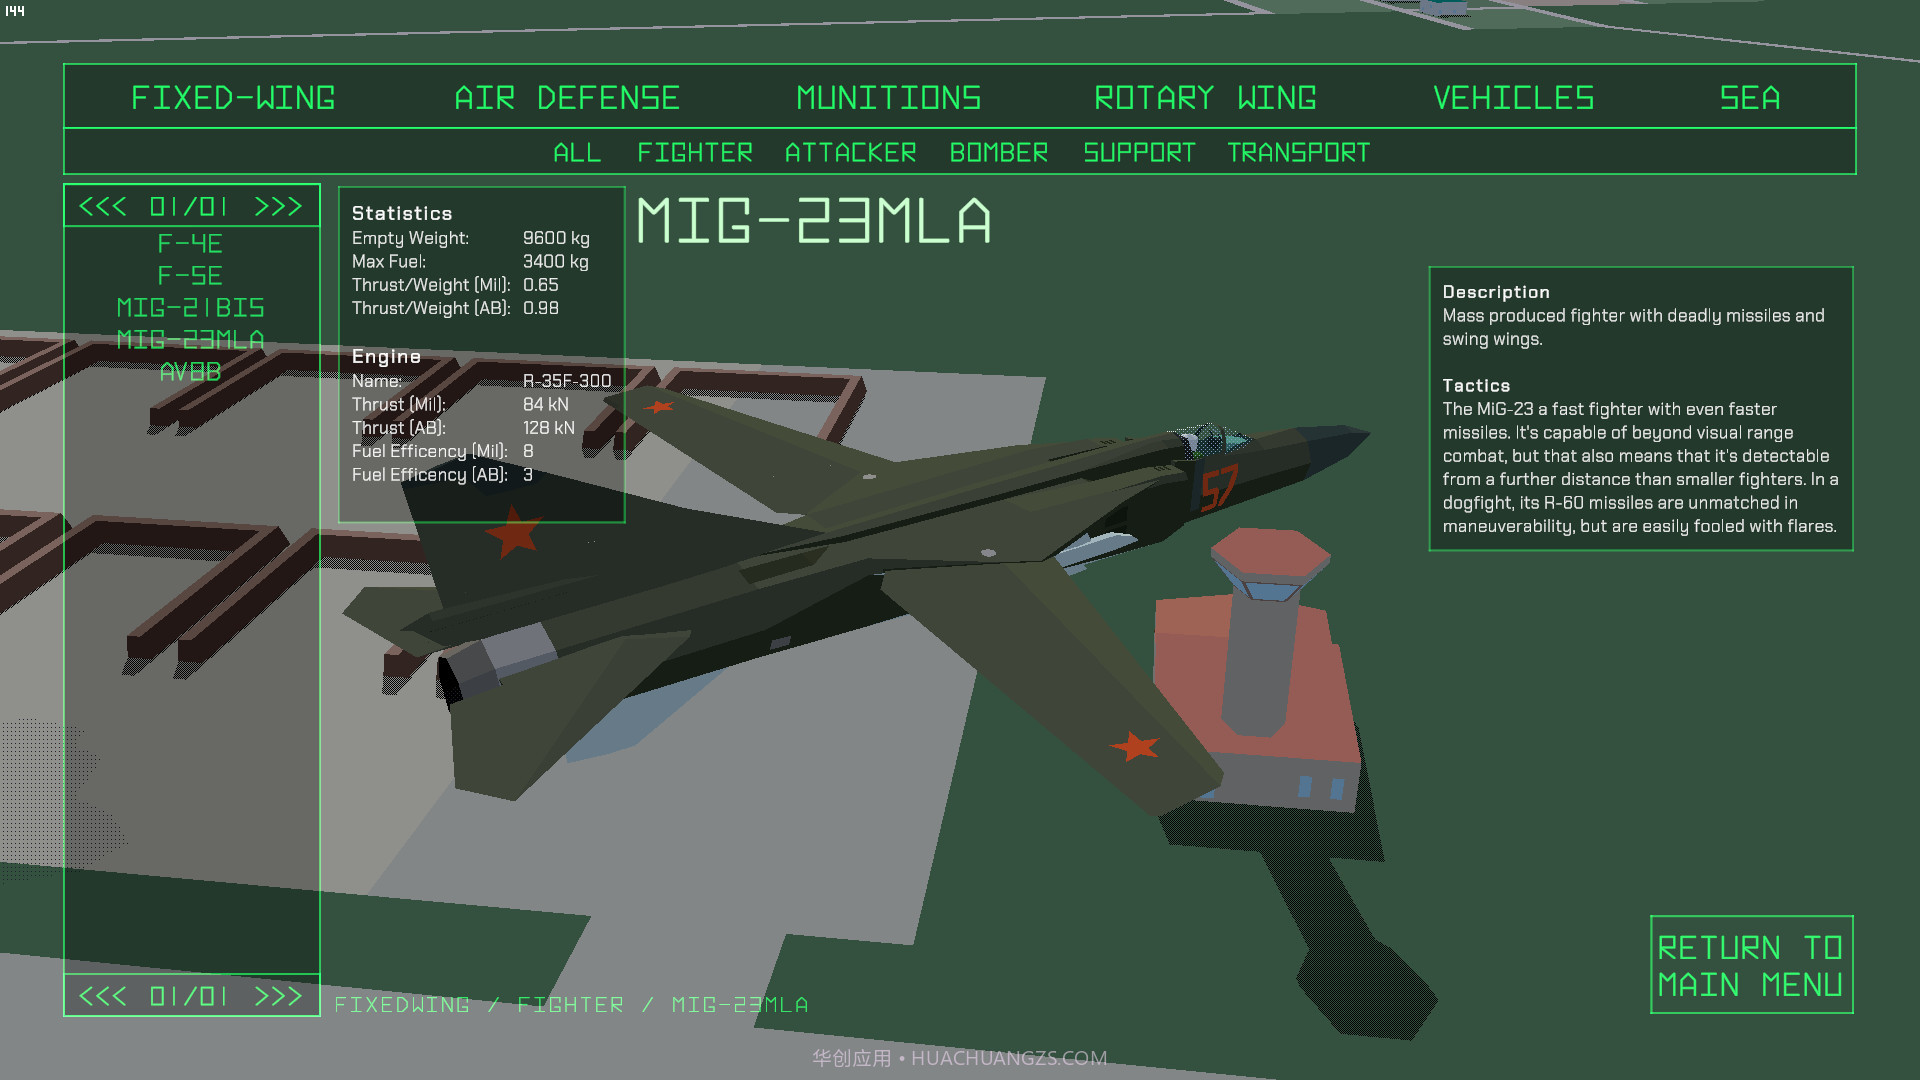Filter list by Support aircraft
The image size is (1920, 1080).
pyautogui.click(x=1139, y=153)
